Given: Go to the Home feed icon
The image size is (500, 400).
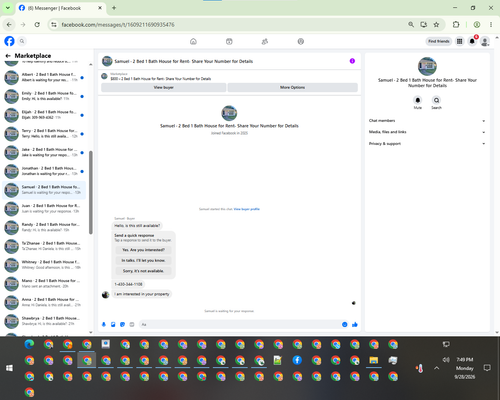Looking at the screenshot, I should 193,41.
